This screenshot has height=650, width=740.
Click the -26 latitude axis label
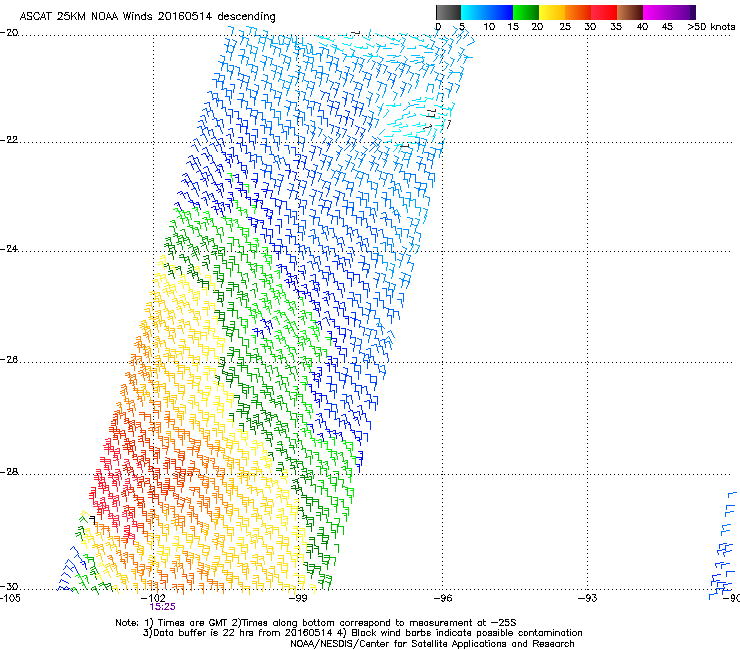pyautogui.click(x=9, y=360)
